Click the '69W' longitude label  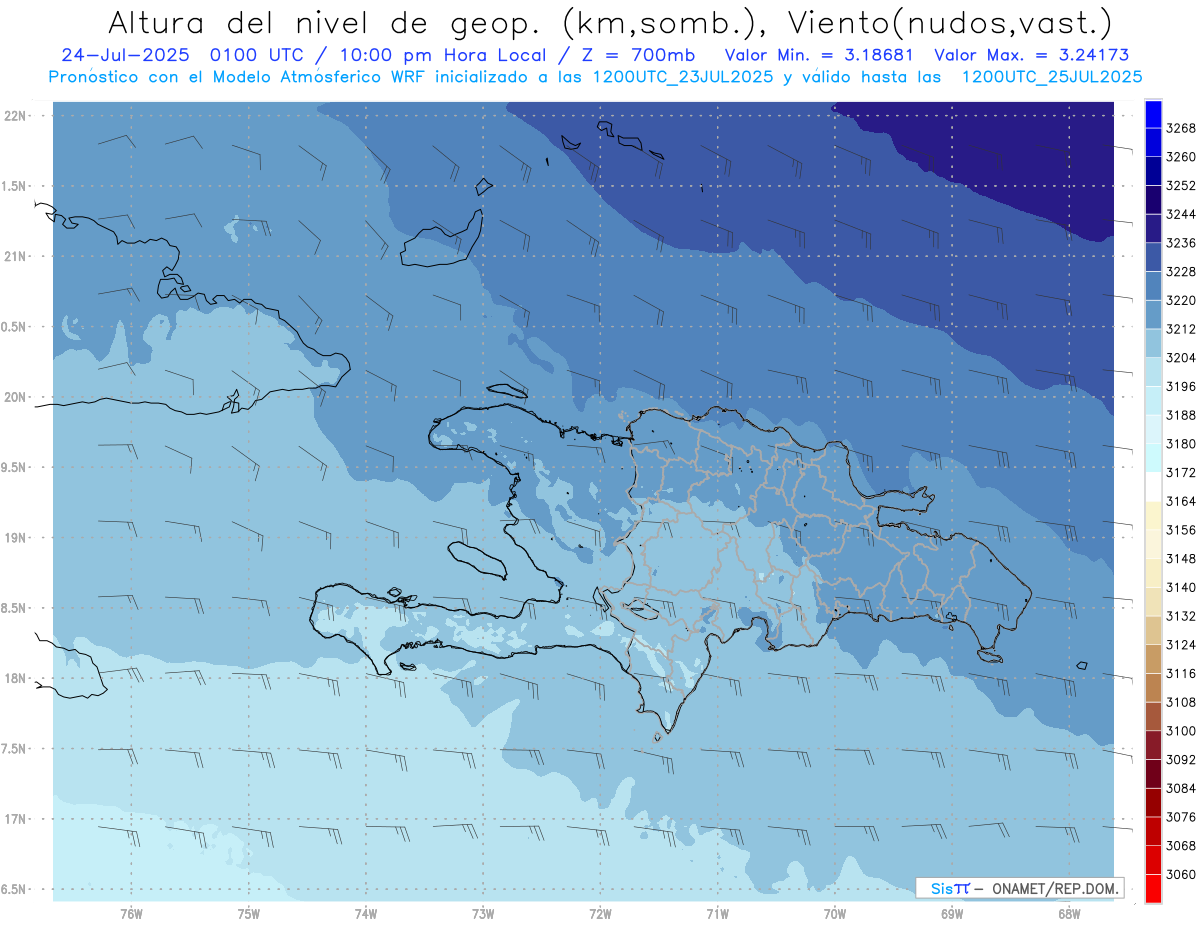952,913
